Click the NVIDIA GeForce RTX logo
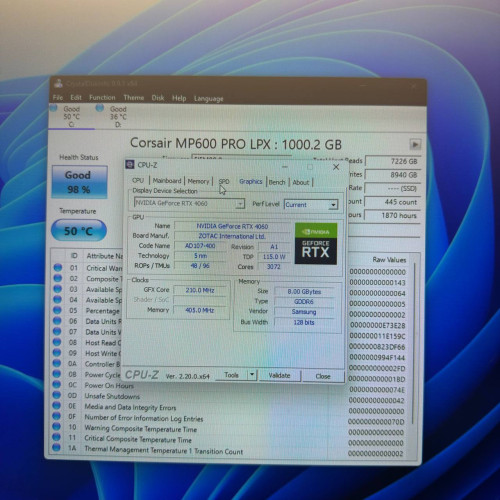The image size is (500, 500). pos(316,244)
